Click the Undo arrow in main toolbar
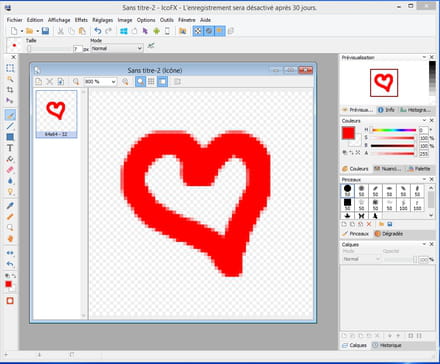 (x=98, y=31)
